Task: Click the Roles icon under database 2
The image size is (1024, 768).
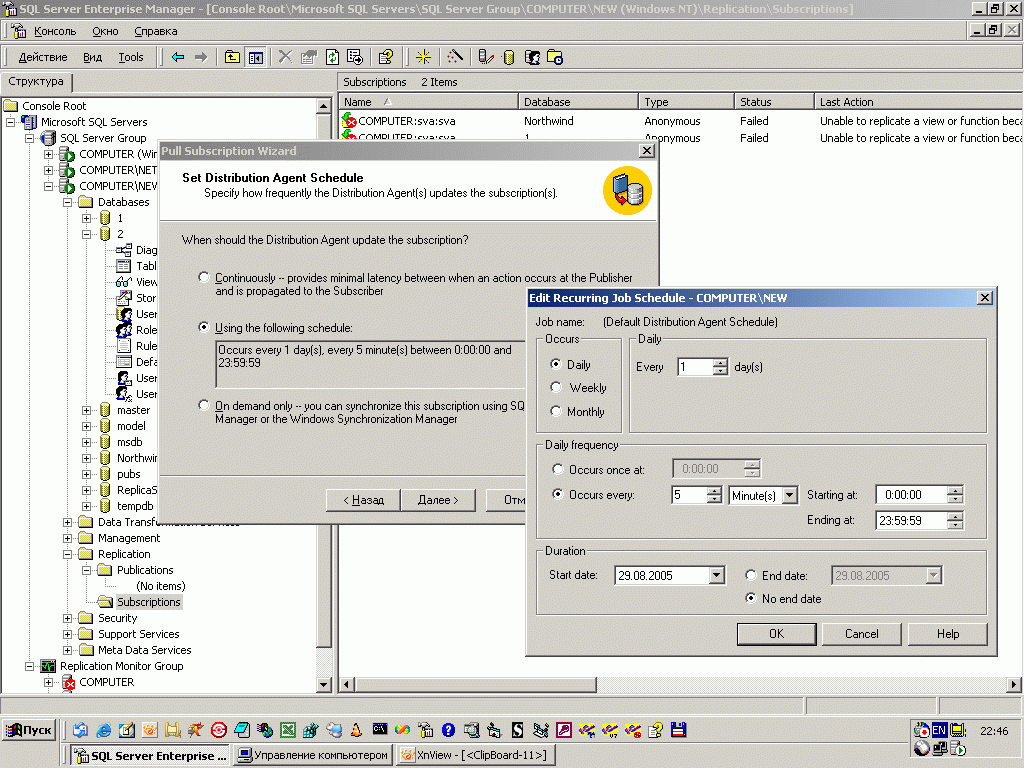Action: [123, 330]
